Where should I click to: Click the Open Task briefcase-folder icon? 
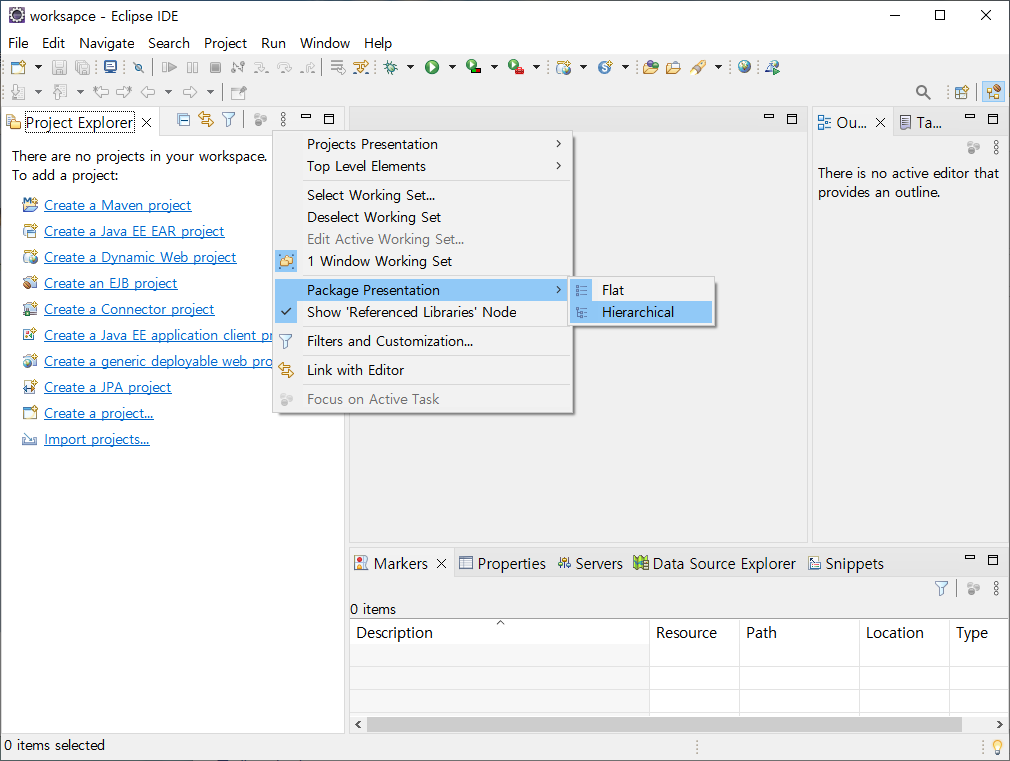coord(674,67)
